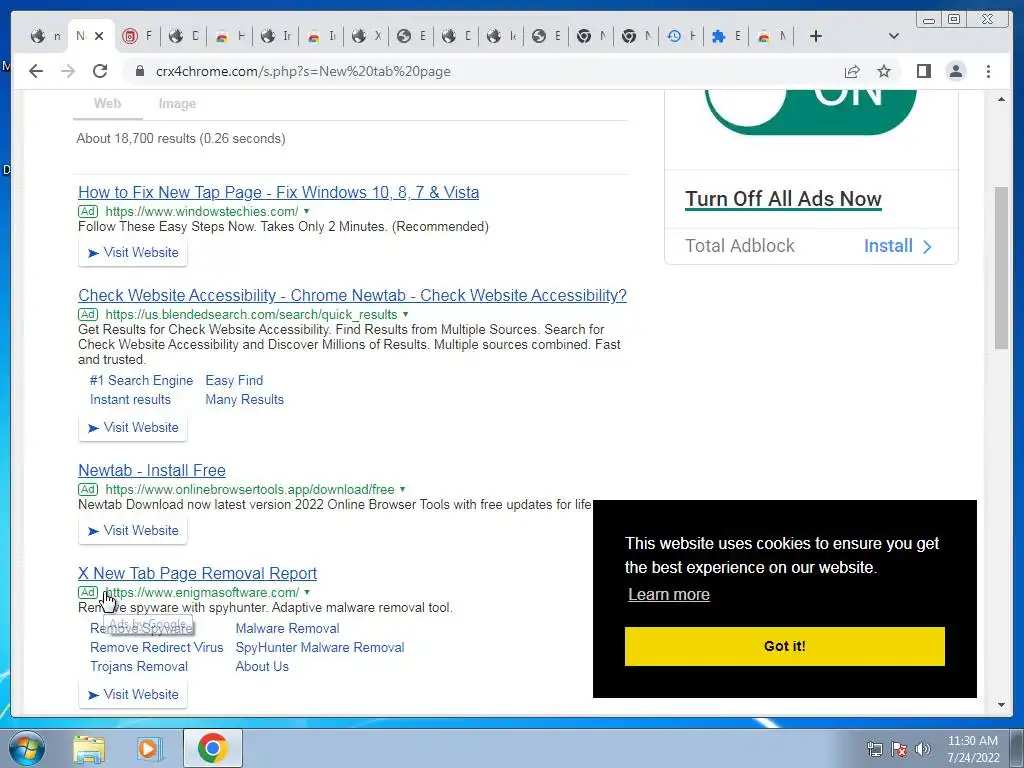Open 'Turn Off All Ads Now' headline
1024x768 pixels.
coord(783,199)
